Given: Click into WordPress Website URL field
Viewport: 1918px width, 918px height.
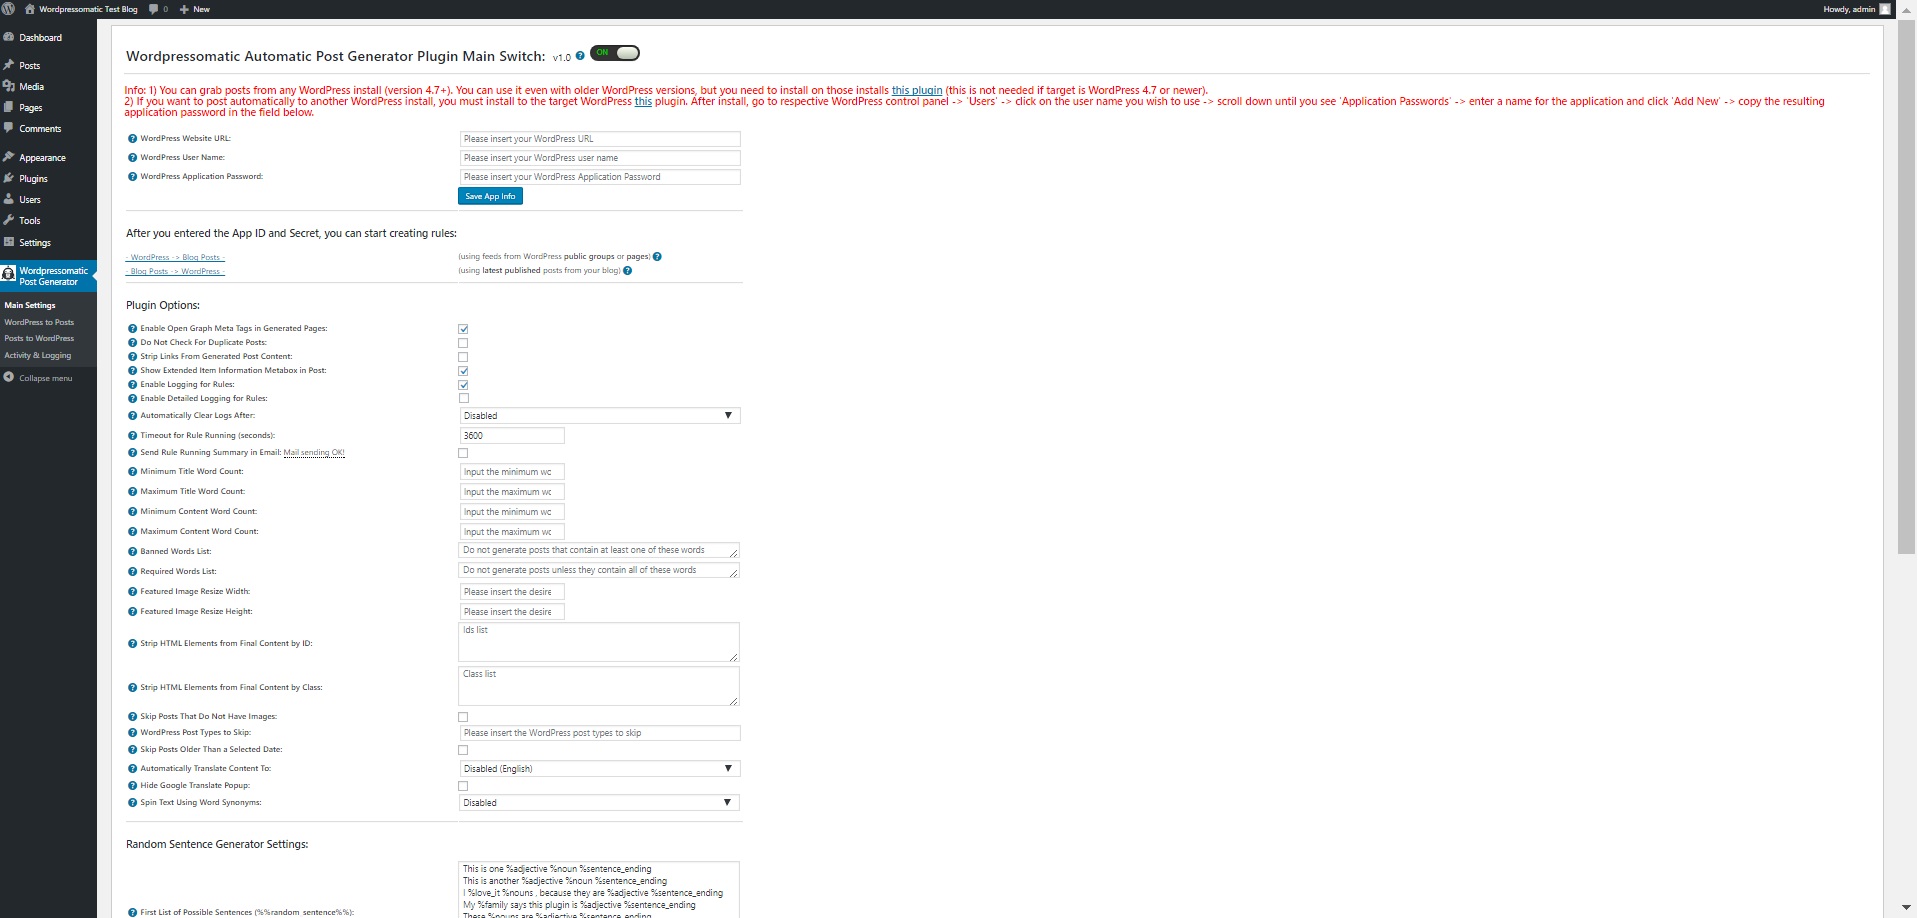Looking at the screenshot, I should pyautogui.click(x=599, y=139).
